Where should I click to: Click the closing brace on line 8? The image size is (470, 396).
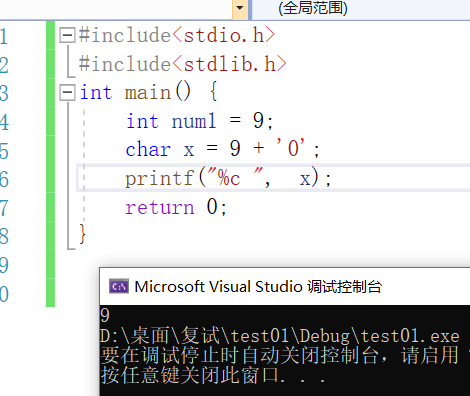click(82, 234)
